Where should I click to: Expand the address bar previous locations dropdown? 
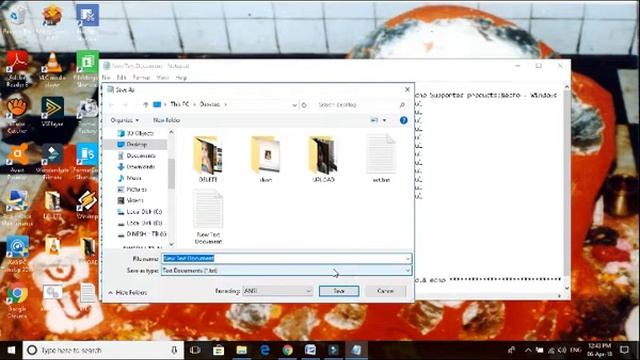[294, 105]
